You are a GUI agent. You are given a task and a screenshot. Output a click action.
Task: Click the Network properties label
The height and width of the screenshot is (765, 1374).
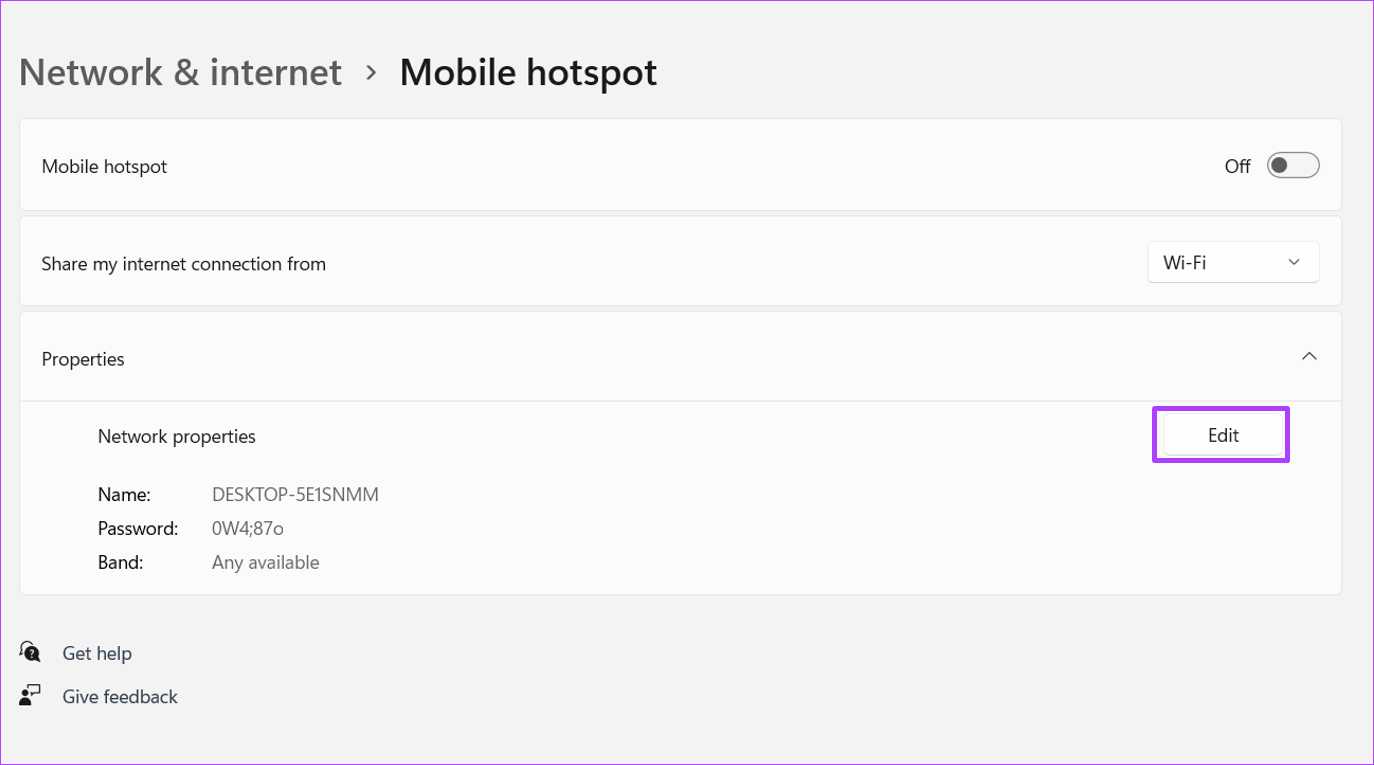pos(177,437)
